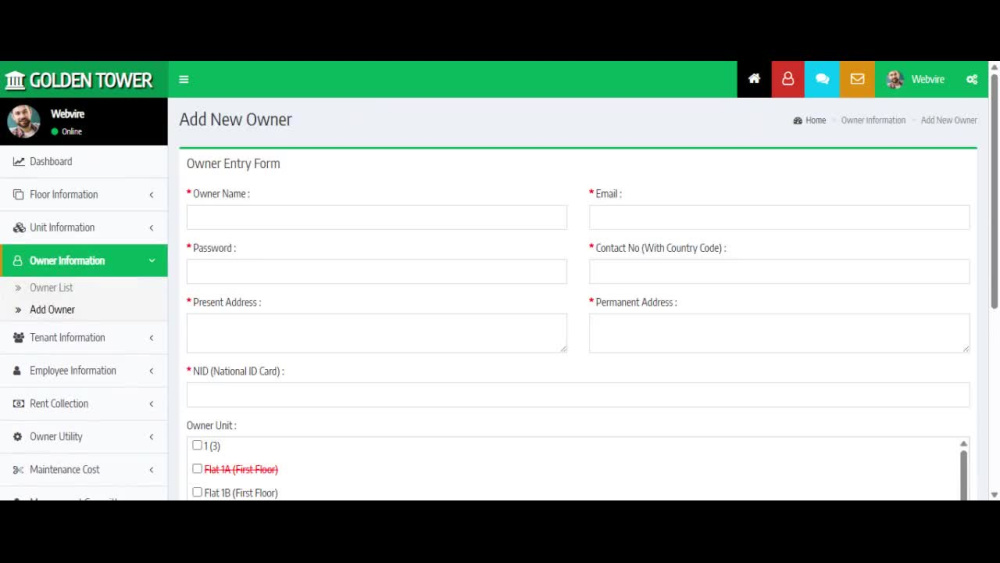Click the main page vertical scrollbar
Viewport: 1000px width, 563px height.
pyautogui.click(x=994, y=191)
